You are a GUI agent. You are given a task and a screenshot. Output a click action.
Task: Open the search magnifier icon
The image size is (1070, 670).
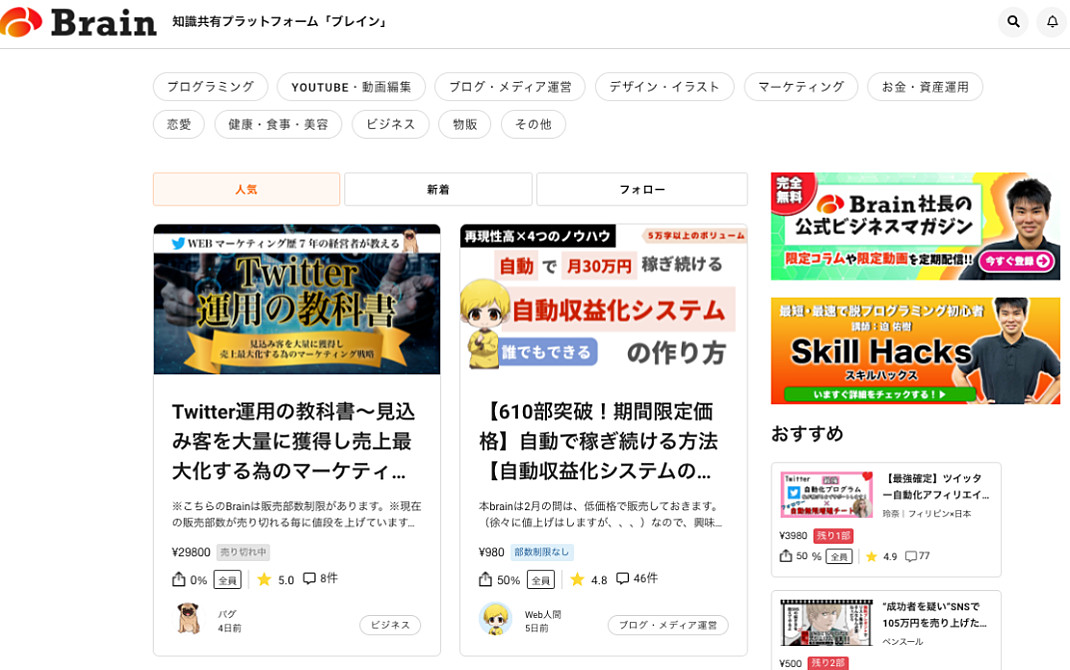[x=1013, y=22]
